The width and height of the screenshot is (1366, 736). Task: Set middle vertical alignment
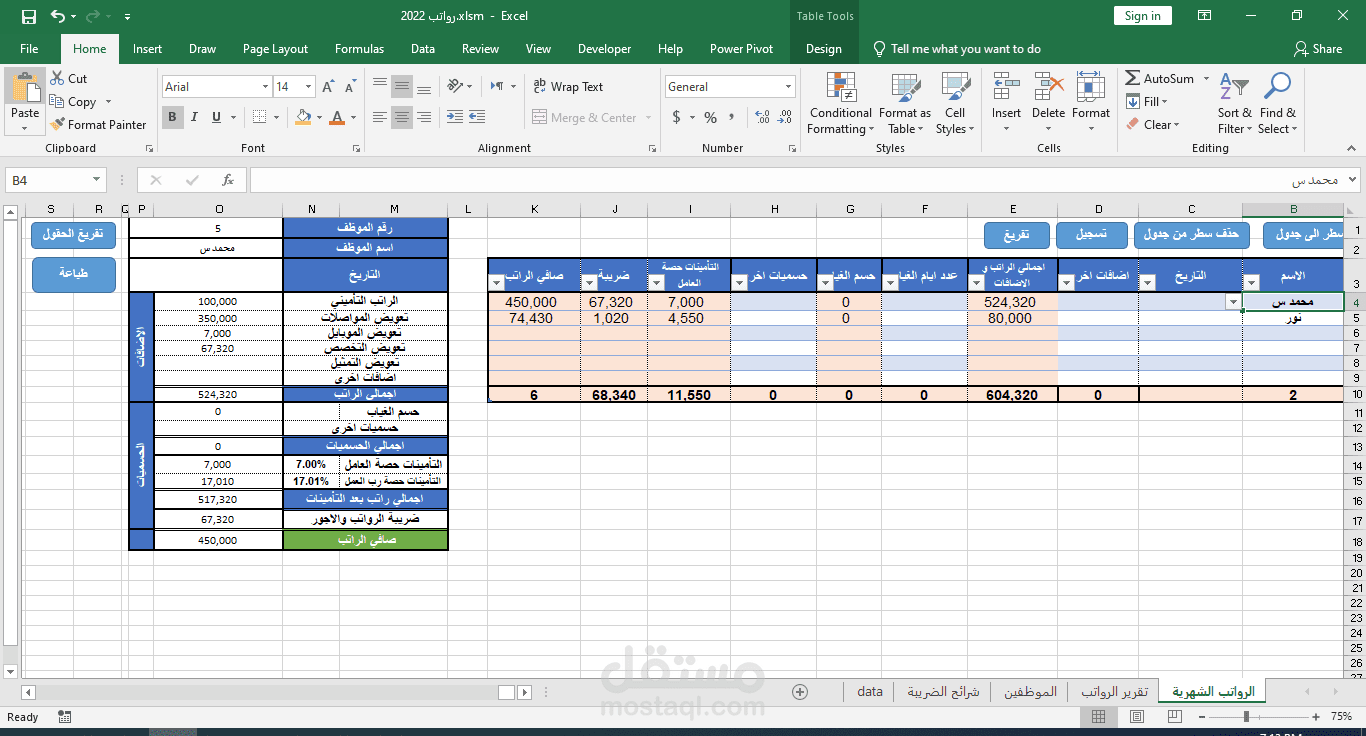pos(402,87)
